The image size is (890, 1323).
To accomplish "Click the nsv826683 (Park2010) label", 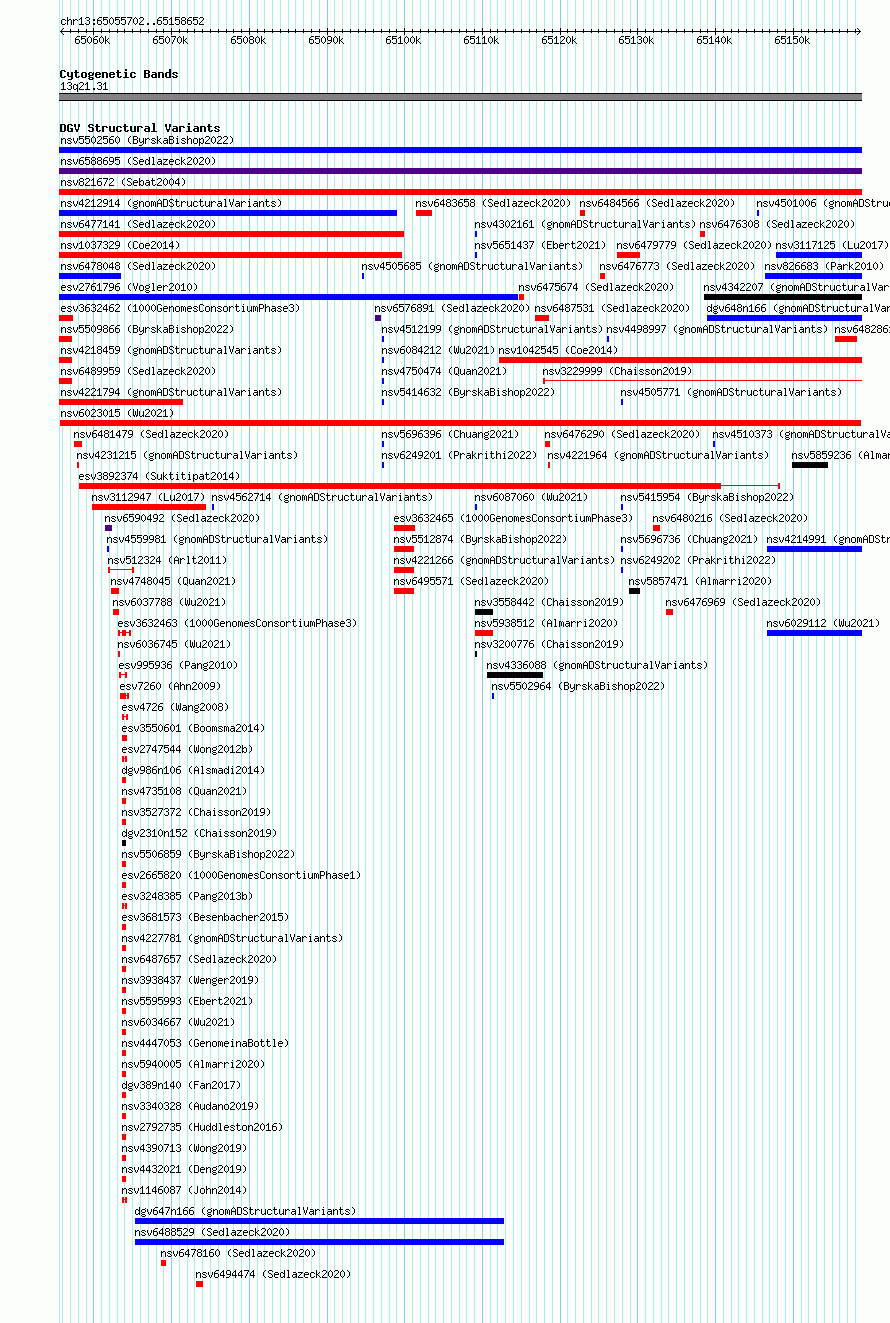I will 825,266.
